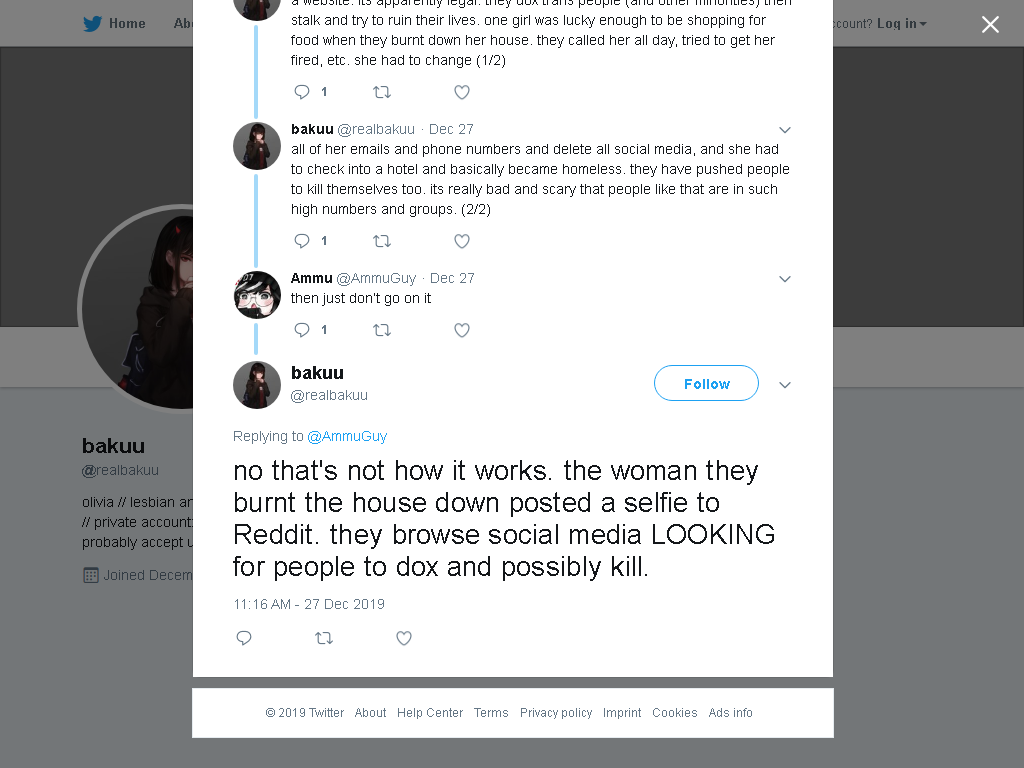Open @AmmuGuy link in Replying to
1024x768 pixels.
(347, 436)
